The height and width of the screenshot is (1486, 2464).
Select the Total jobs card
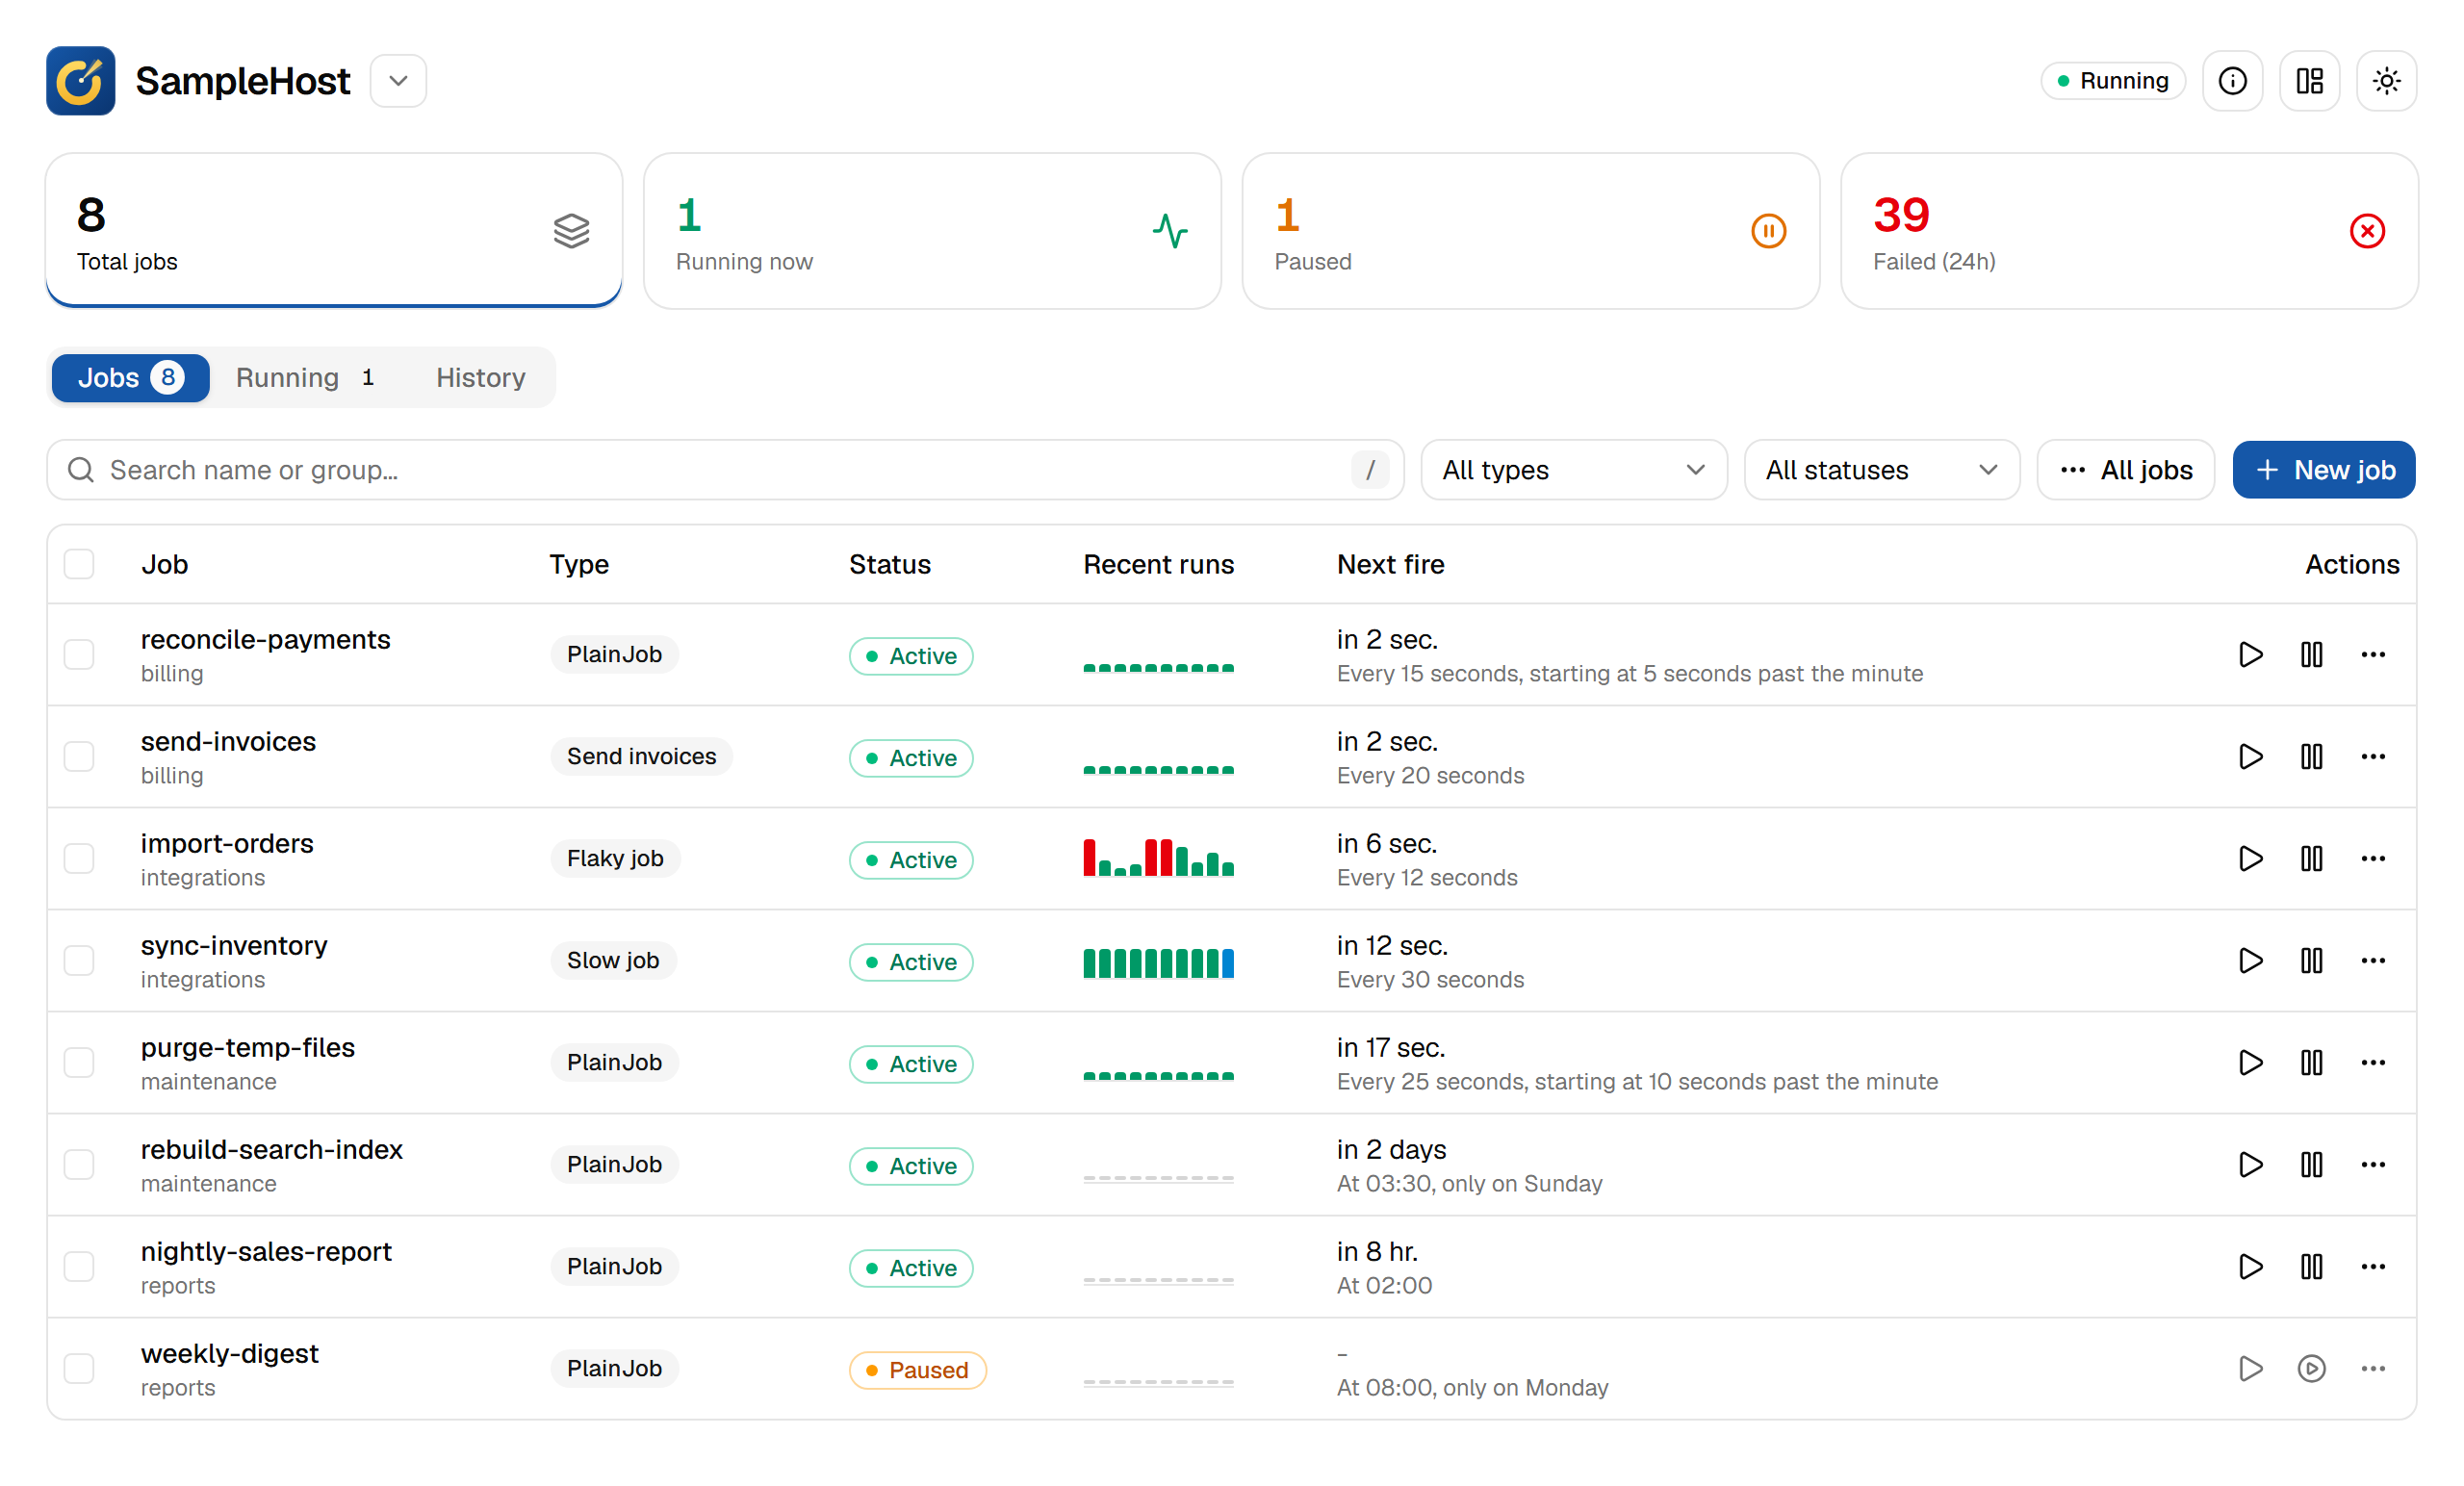334,231
